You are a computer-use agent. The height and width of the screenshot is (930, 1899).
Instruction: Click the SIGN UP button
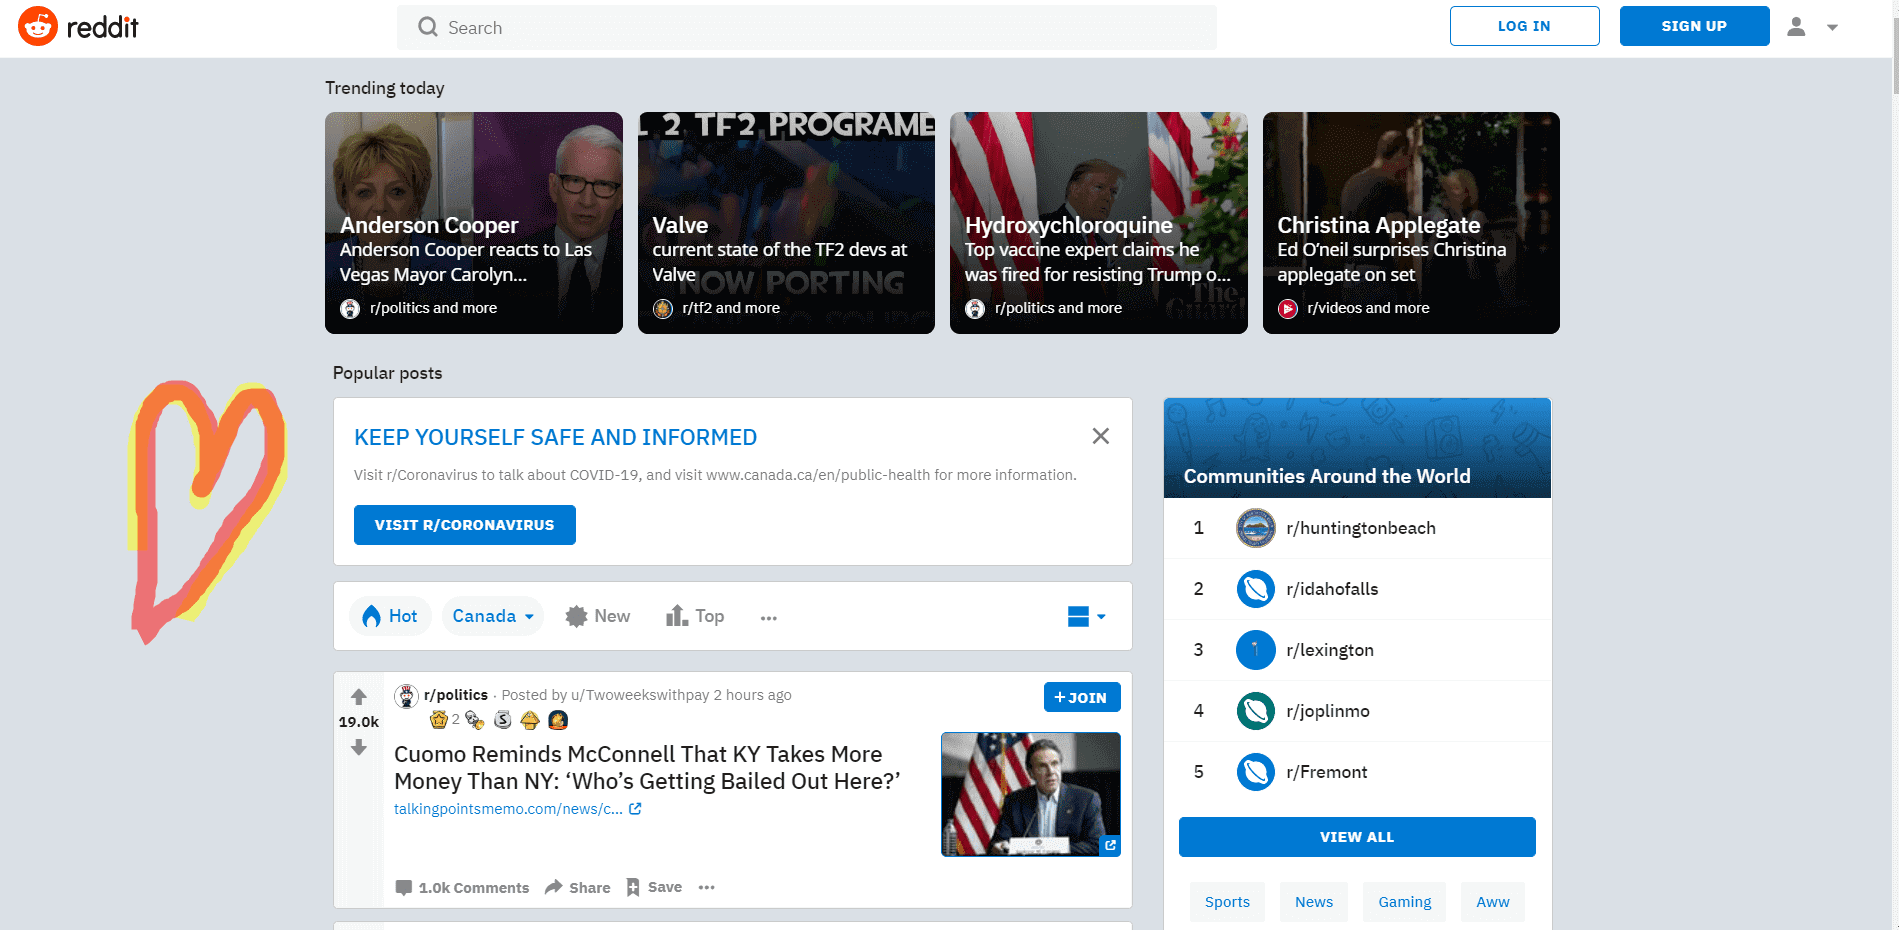click(x=1695, y=26)
